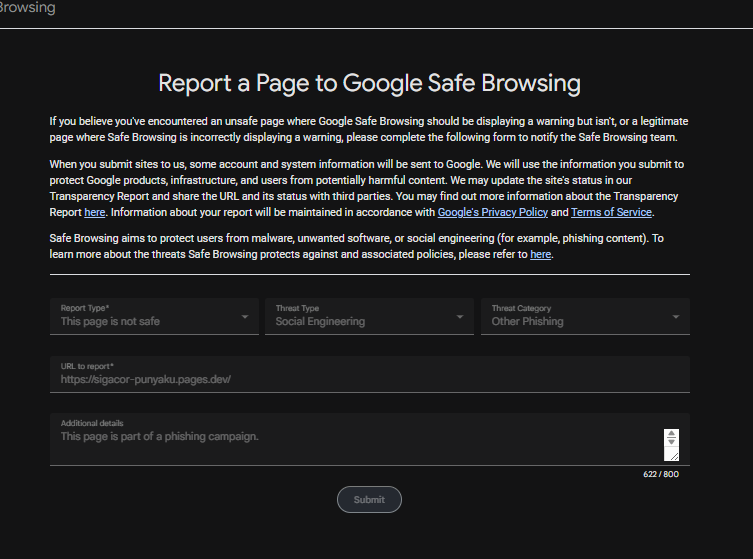Focus the URL to report field
The width and height of the screenshot is (753, 559).
click(370, 375)
